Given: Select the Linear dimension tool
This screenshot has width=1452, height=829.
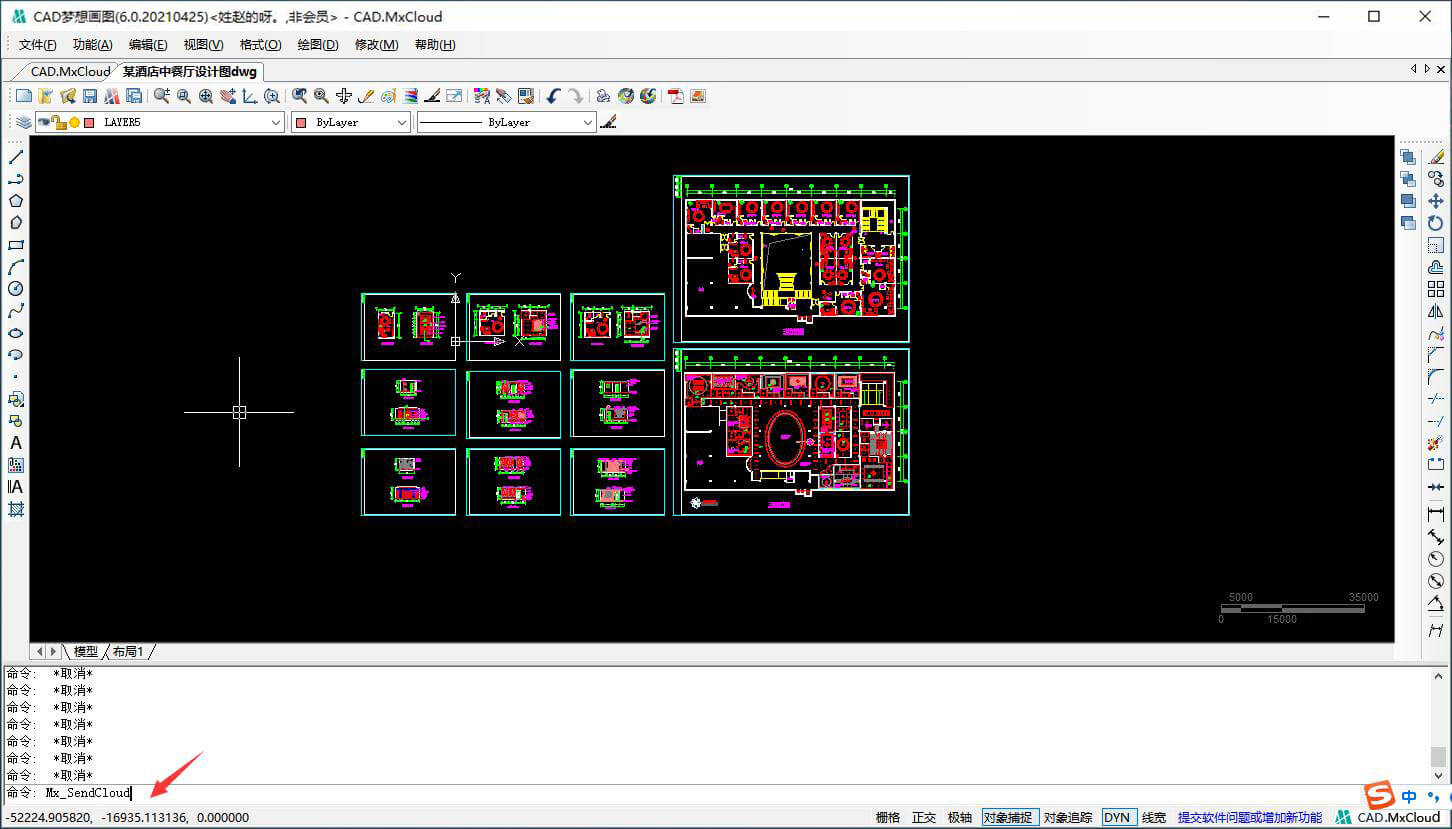Looking at the screenshot, I should pyautogui.click(x=1436, y=514).
